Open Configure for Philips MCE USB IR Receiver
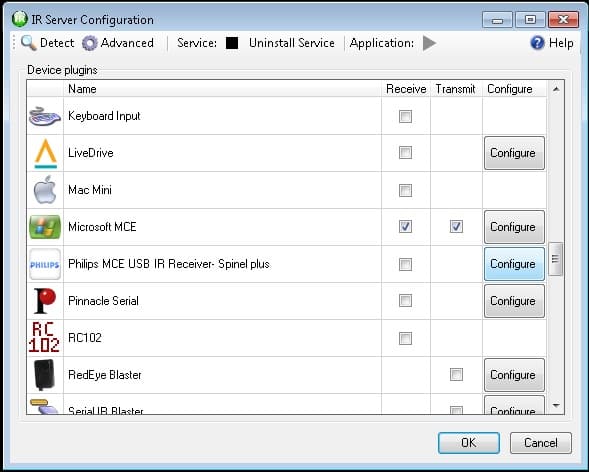This screenshot has width=589, height=472. pos(514,264)
